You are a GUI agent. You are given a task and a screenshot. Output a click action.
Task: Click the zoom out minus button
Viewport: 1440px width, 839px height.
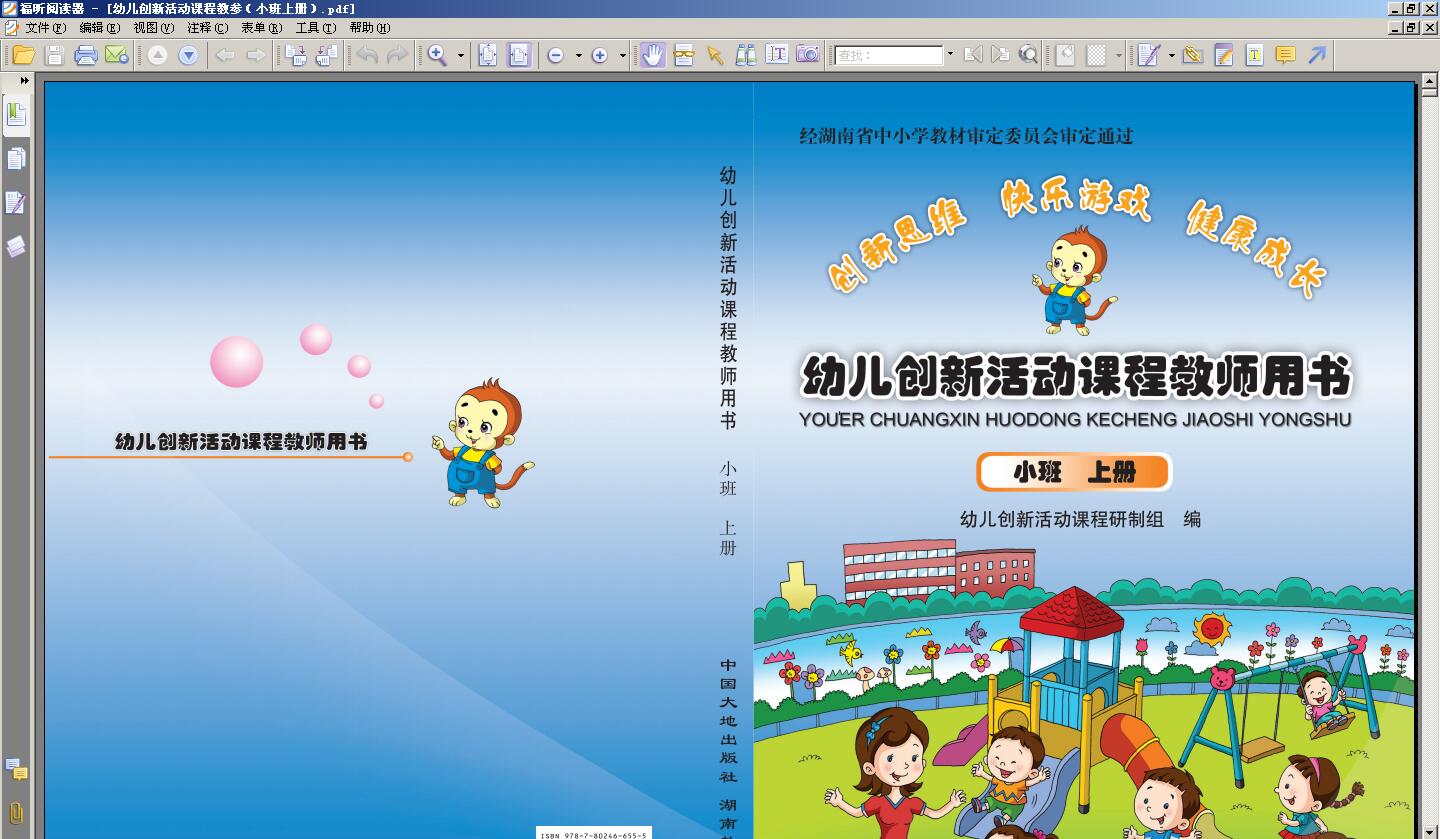pos(556,56)
